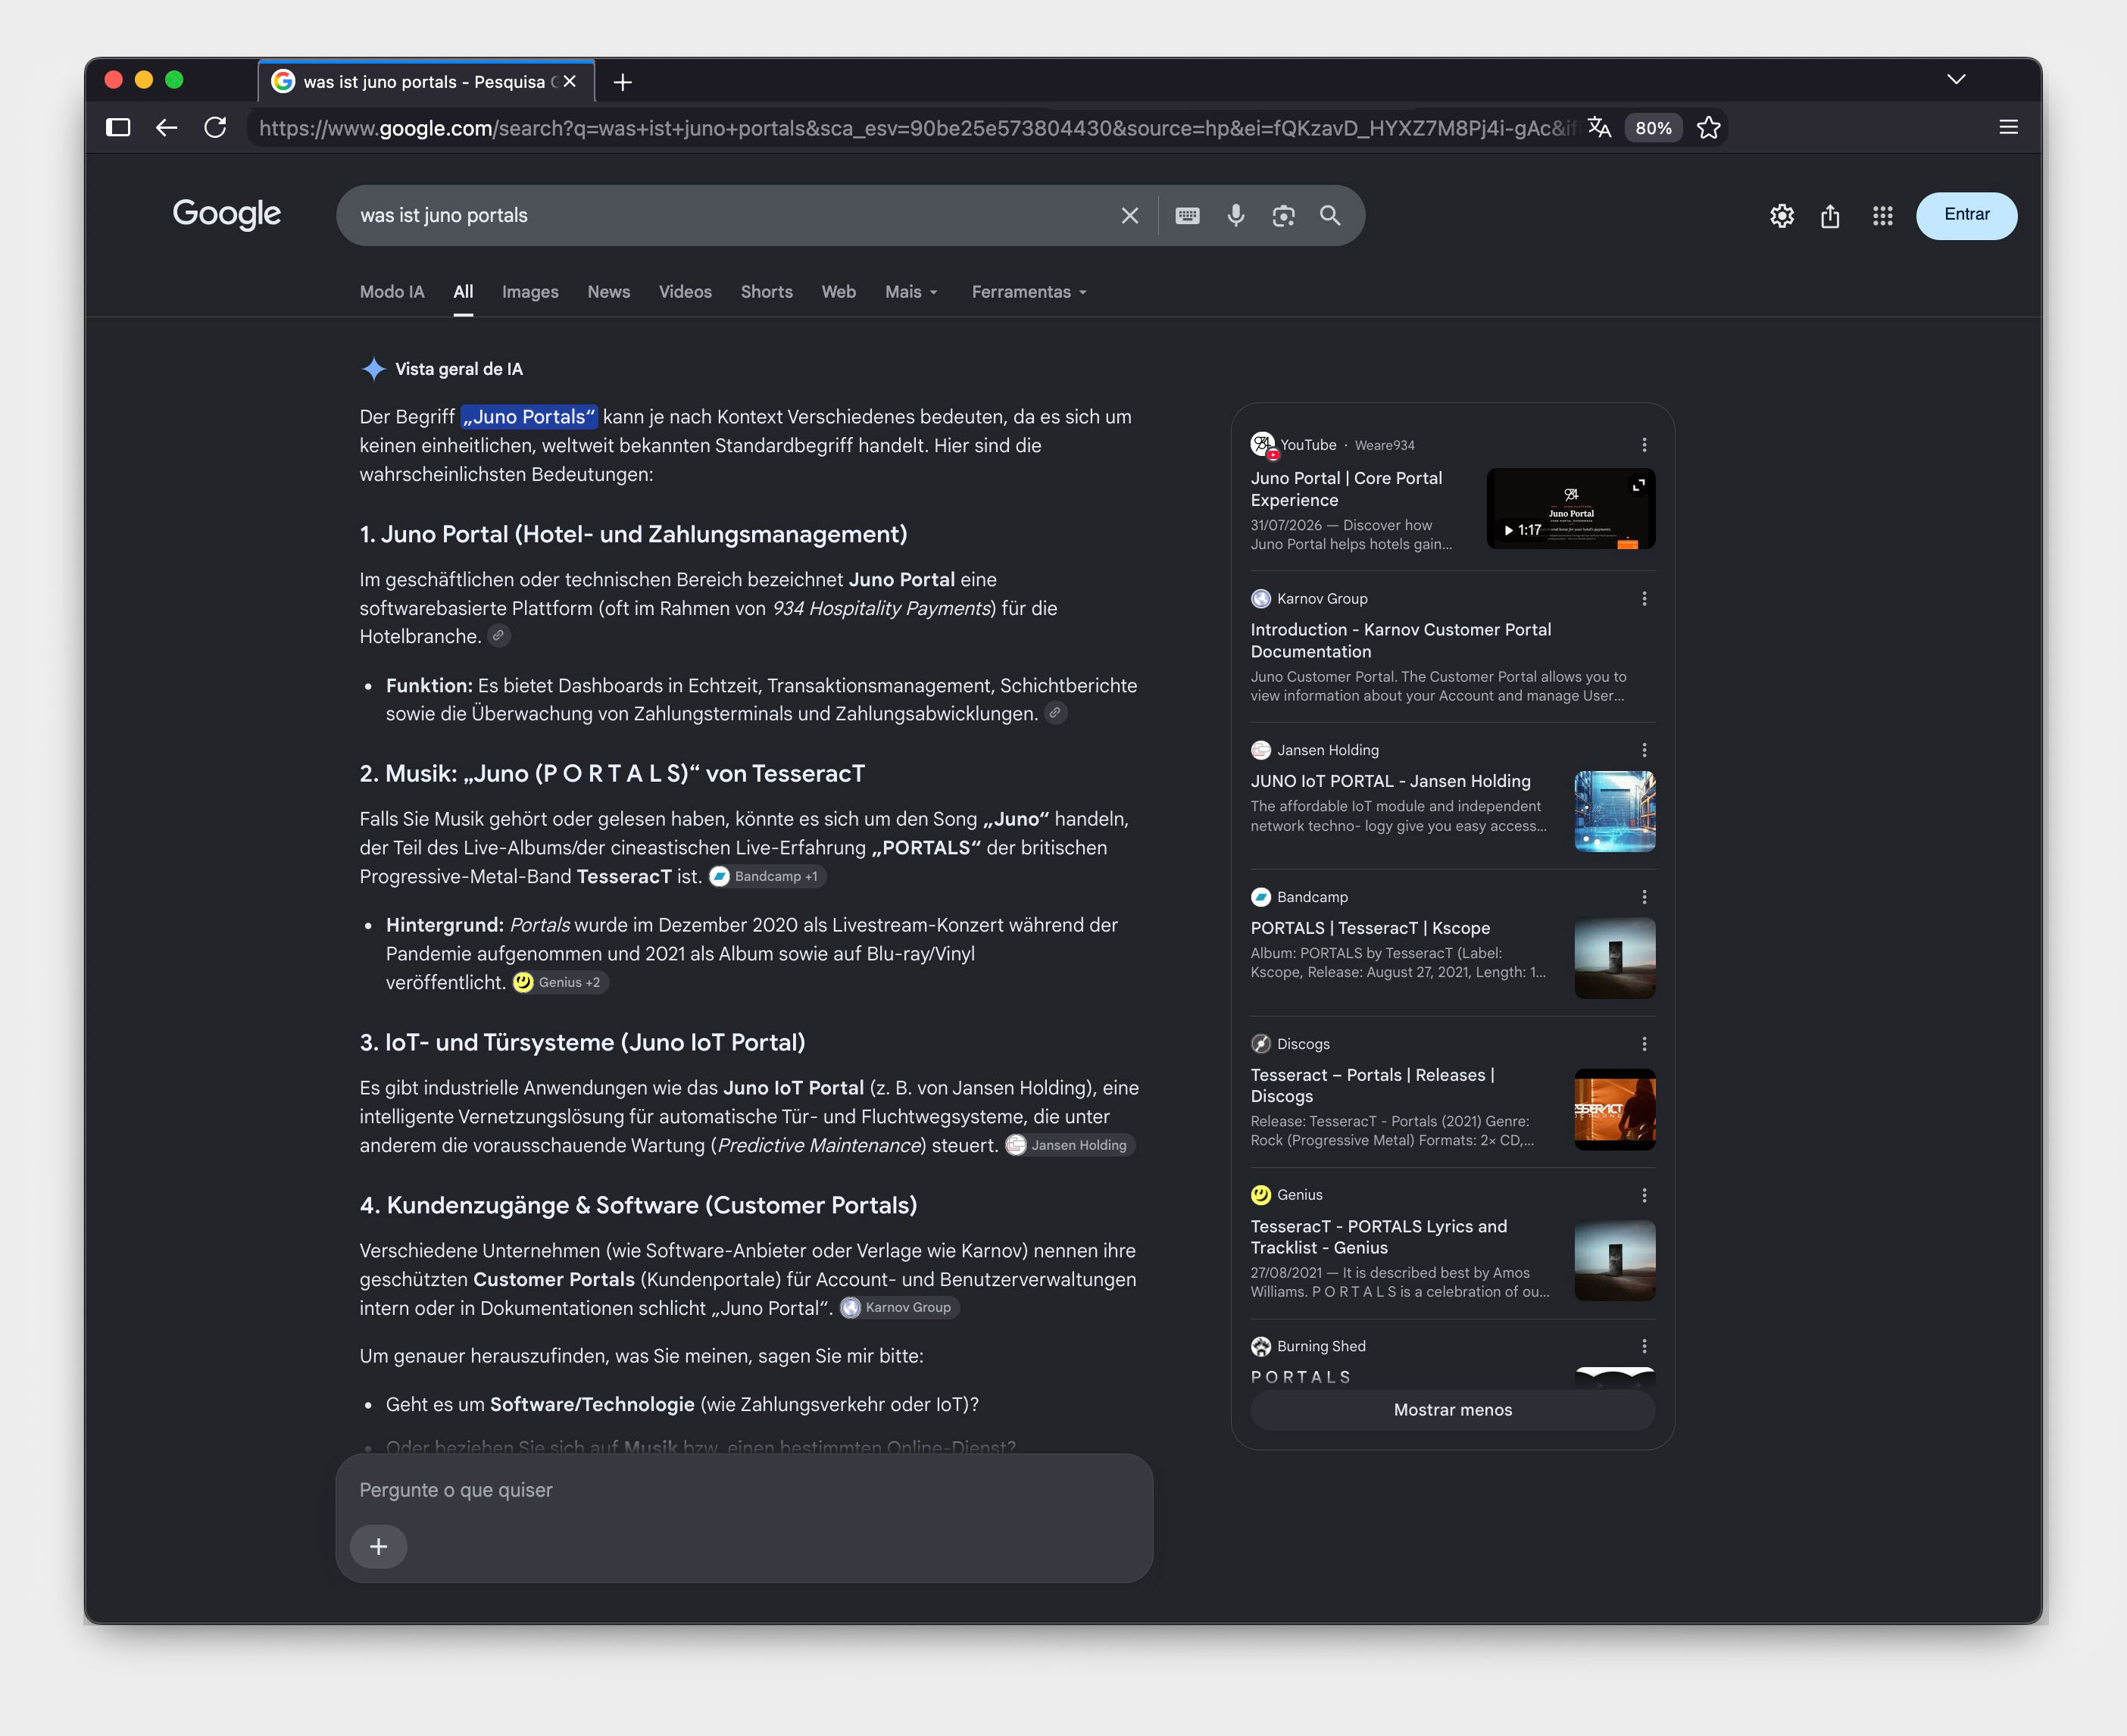
Task: Toggle the browser sidebar panel icon
Action: coord(118,127)
